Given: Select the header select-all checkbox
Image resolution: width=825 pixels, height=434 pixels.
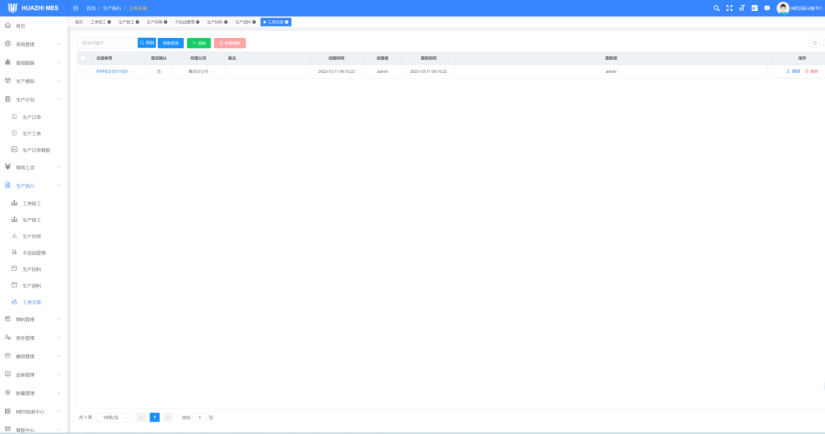Looking at the screenshot, I should (x=83, y=58).
